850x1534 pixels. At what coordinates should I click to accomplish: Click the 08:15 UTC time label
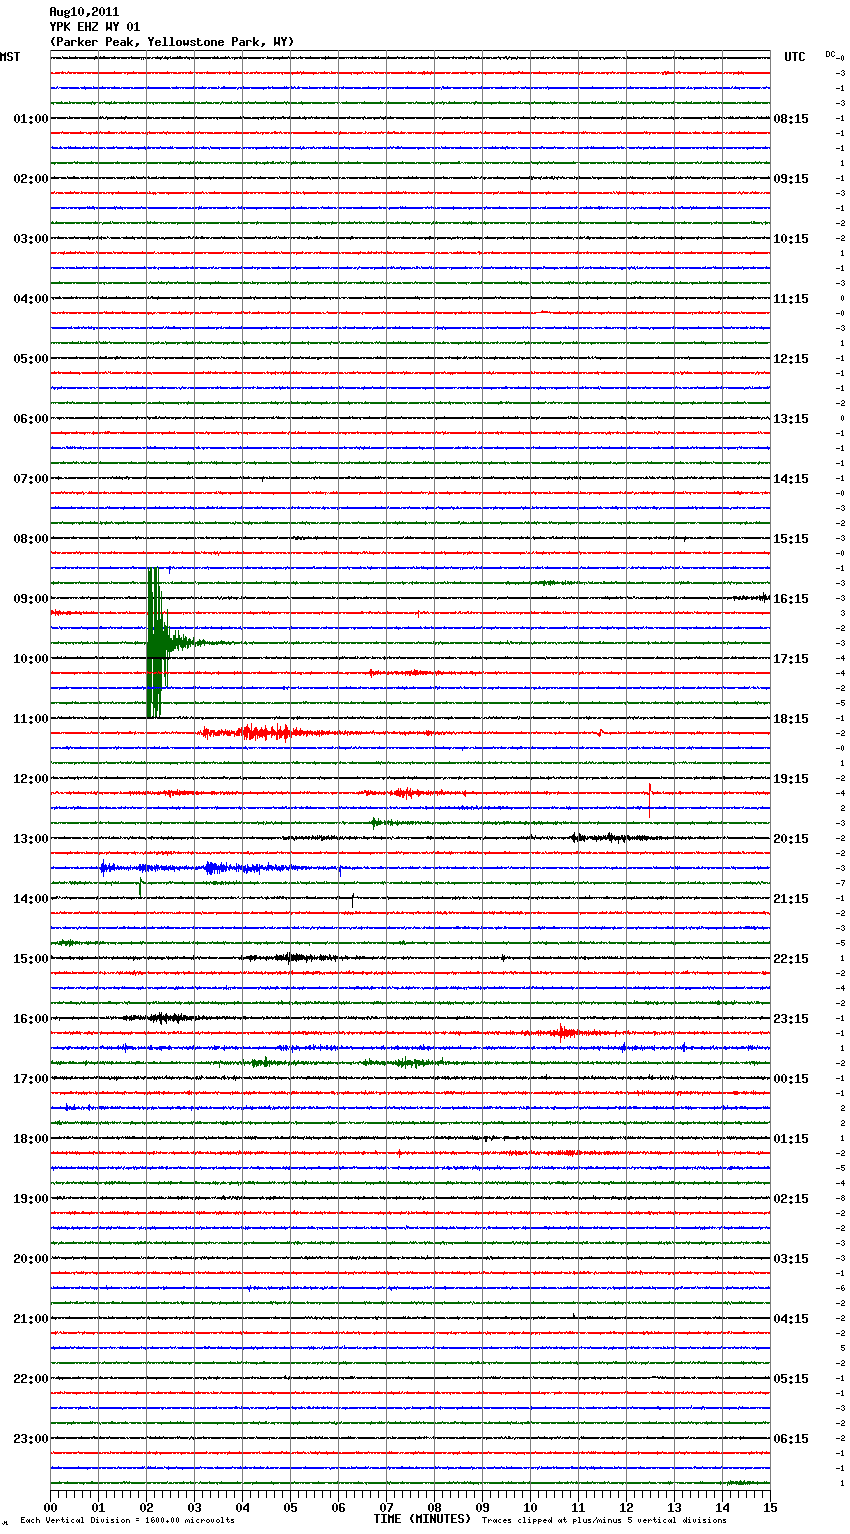point(791,119)
